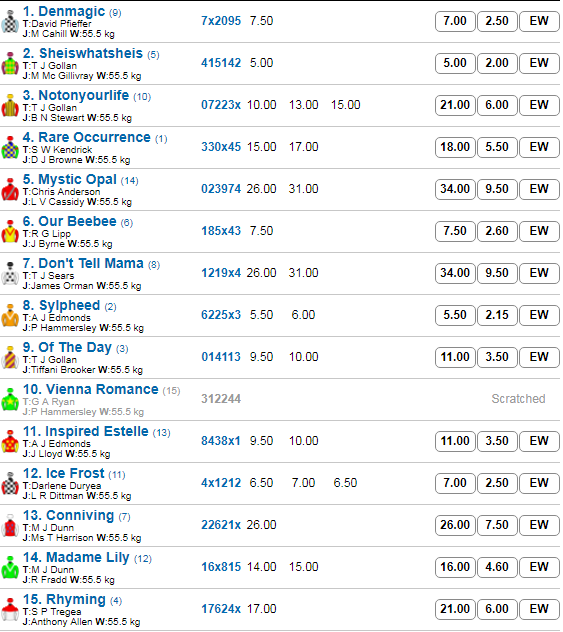The width and height of the screenshot is (563, 632).
Task: Click Madame Lily's green silk icon
Action: 10,568
